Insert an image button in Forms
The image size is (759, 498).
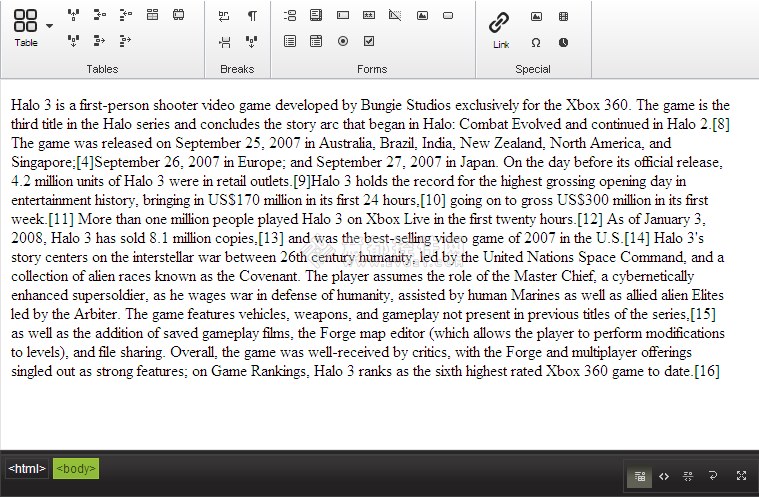pyautogui.click(x=422, y=15)
